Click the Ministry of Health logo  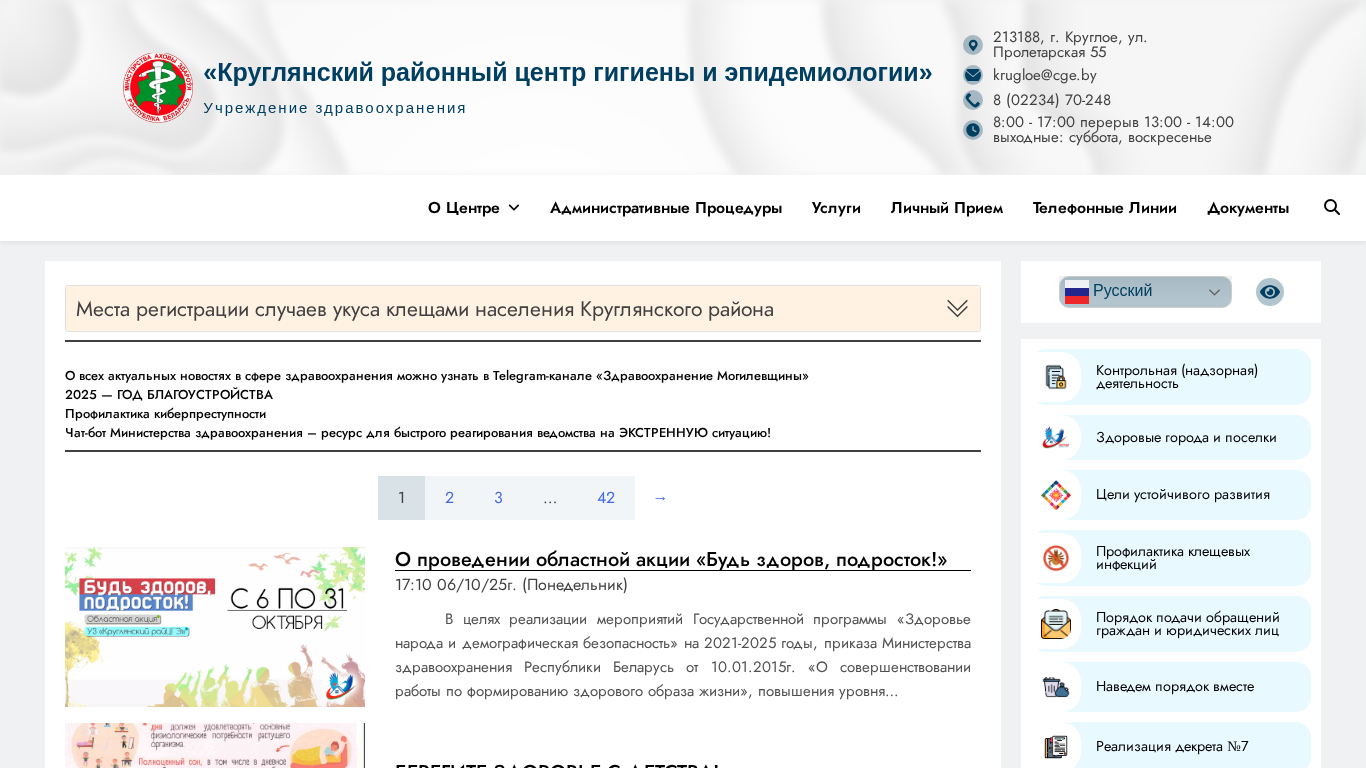tap(158, 88)
